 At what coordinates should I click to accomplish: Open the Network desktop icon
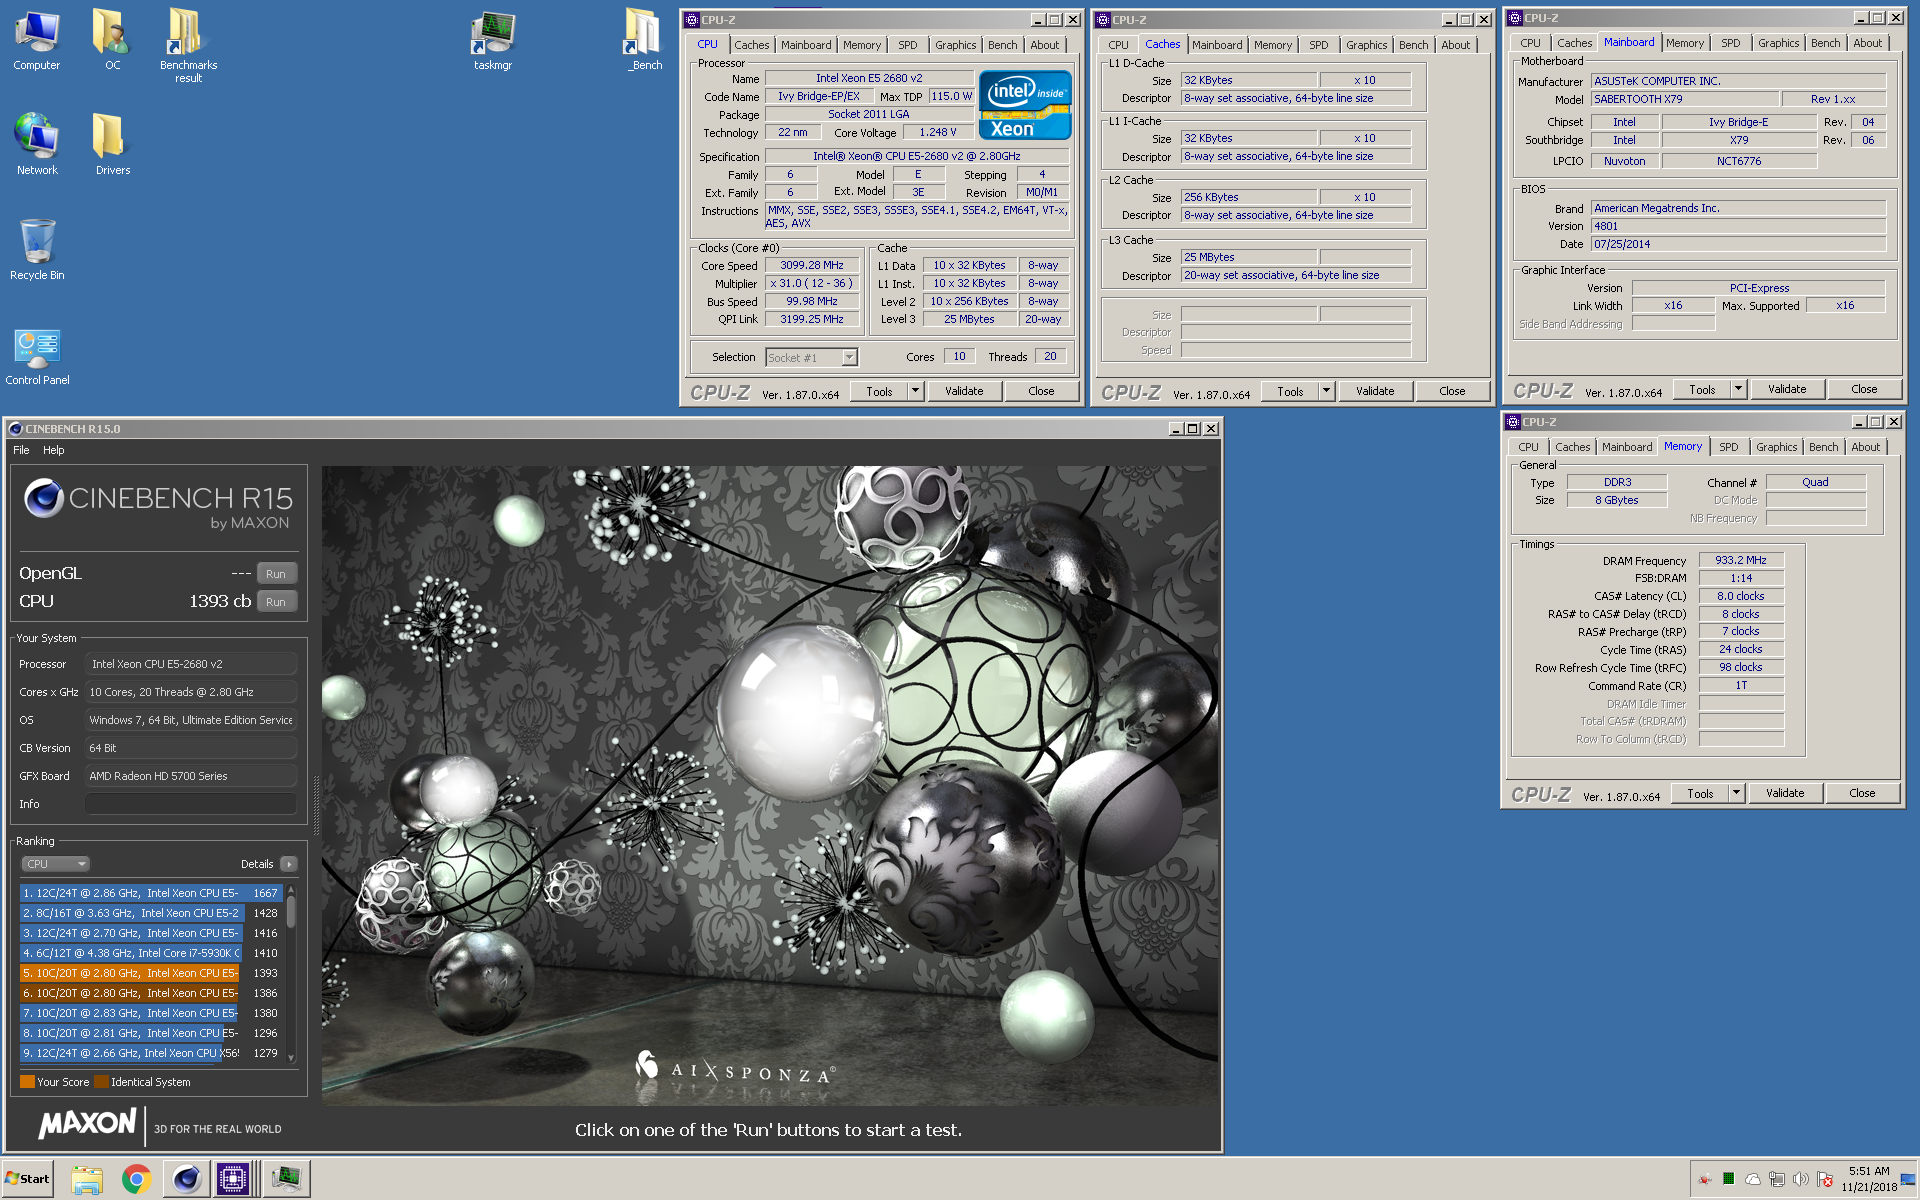(37, 145)
